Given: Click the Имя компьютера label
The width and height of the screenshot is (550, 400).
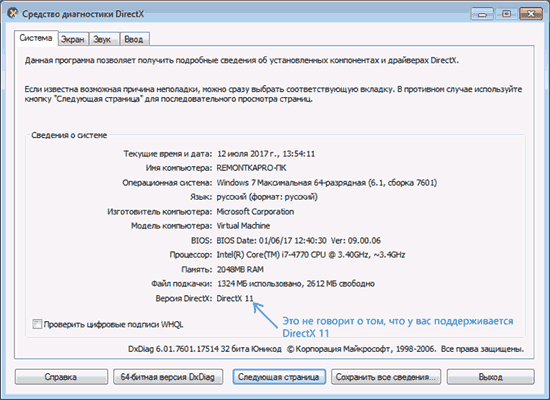Looking at the screenshot, I should tap(179, 168).
